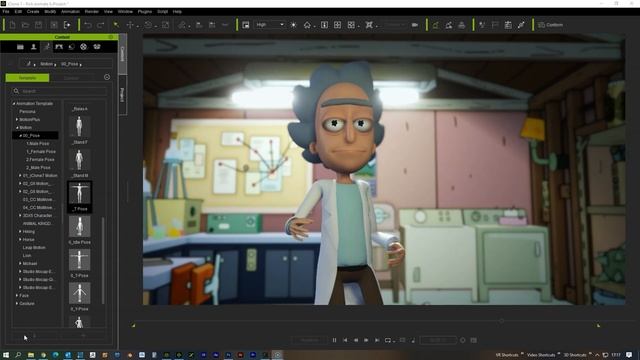The image size is (640, 360).
Task: Click the Save Project icon
Action: (x=38, y=25)
